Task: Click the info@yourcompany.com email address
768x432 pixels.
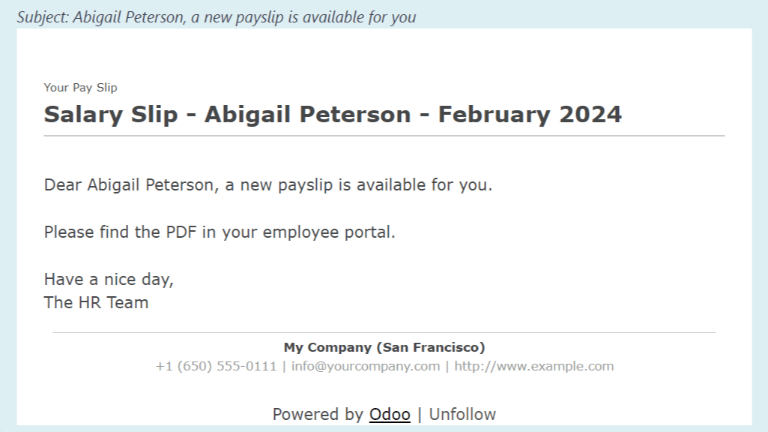Action: [x=365, y=366]
